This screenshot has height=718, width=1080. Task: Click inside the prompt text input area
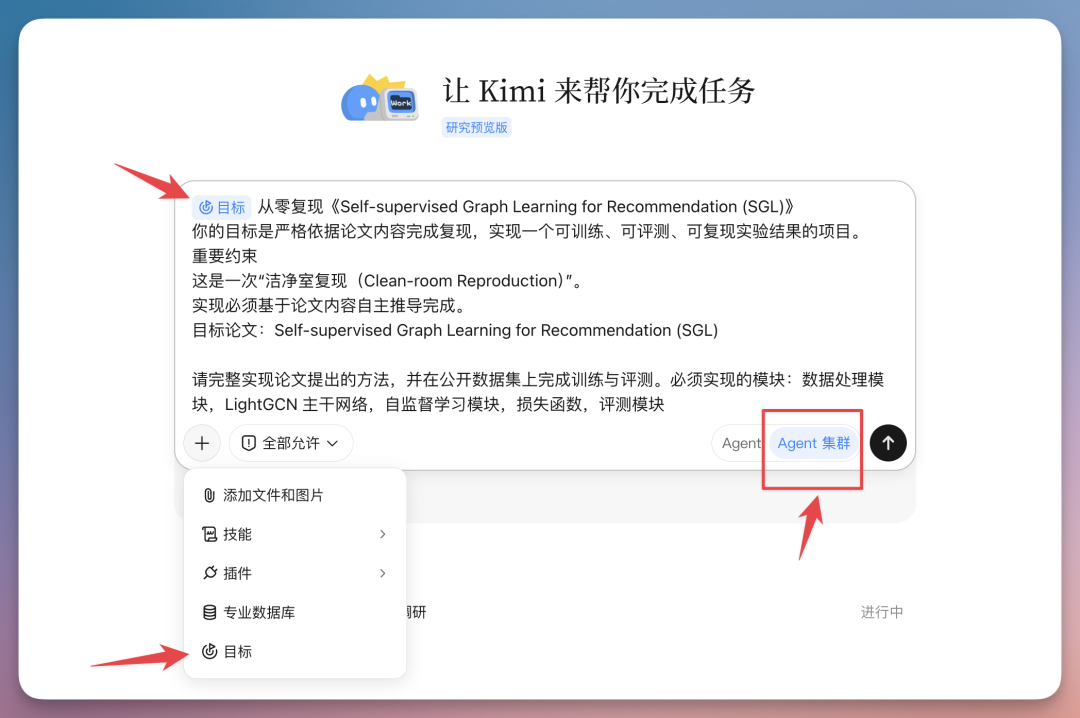(x=544, y=305)
